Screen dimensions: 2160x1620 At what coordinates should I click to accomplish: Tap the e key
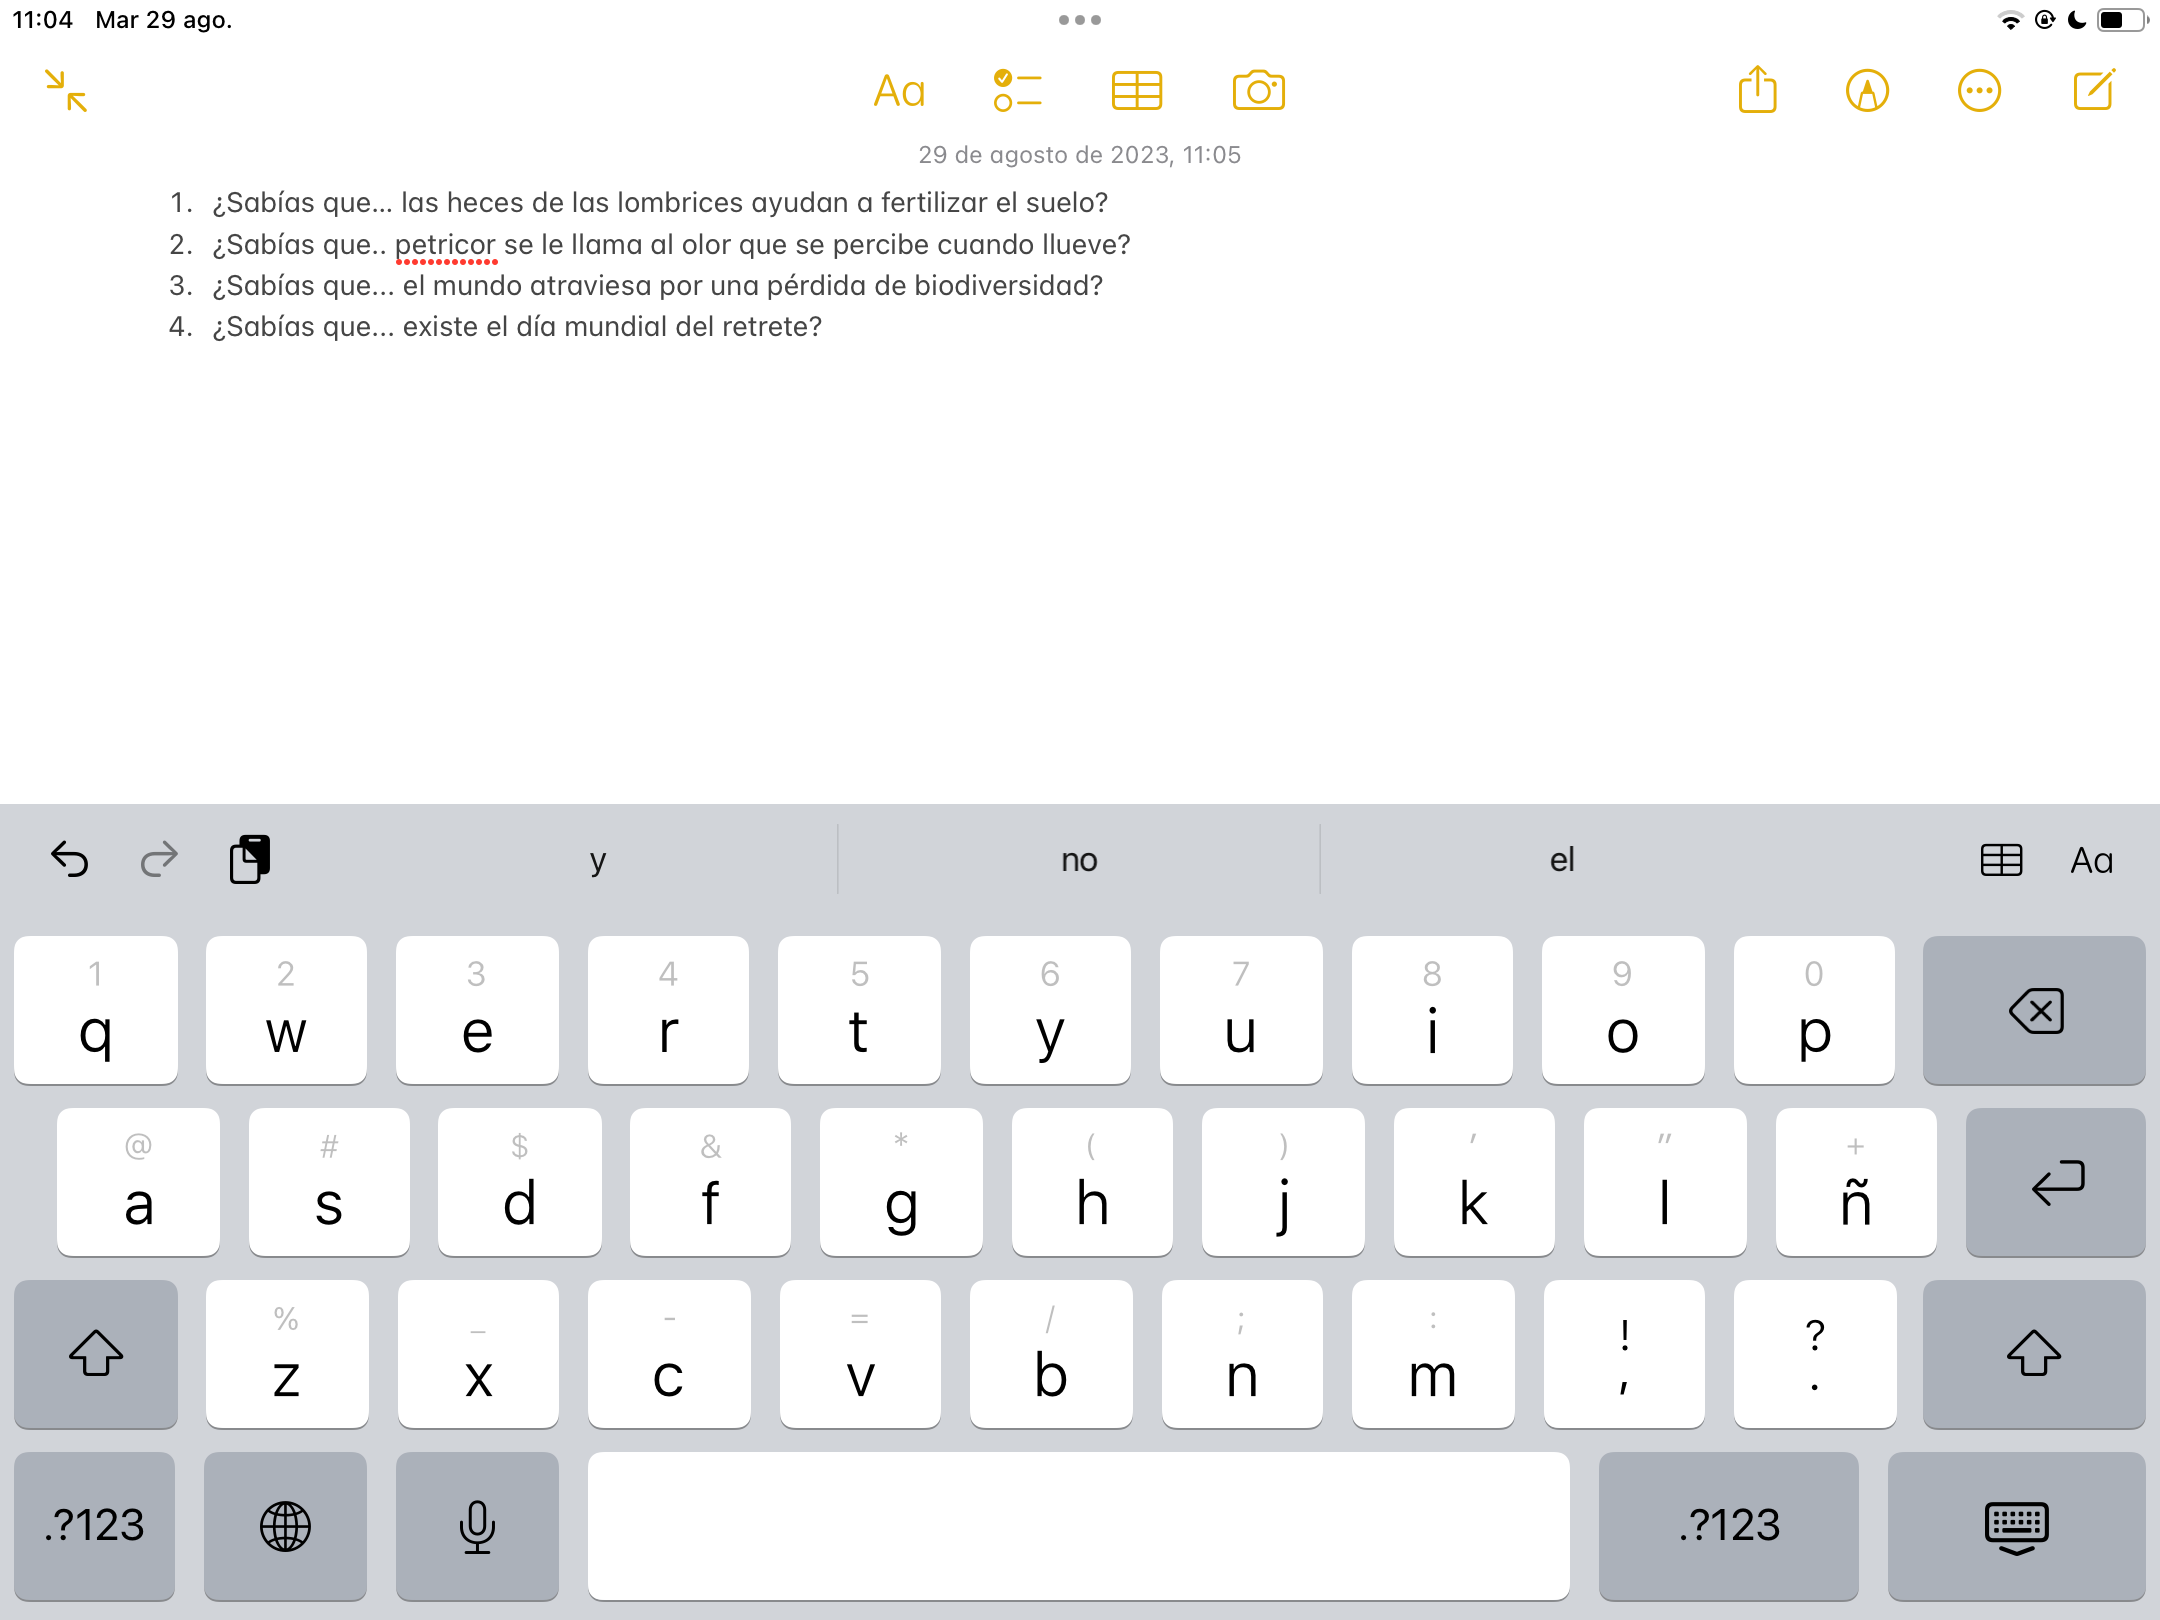[x=477, y=1010]
